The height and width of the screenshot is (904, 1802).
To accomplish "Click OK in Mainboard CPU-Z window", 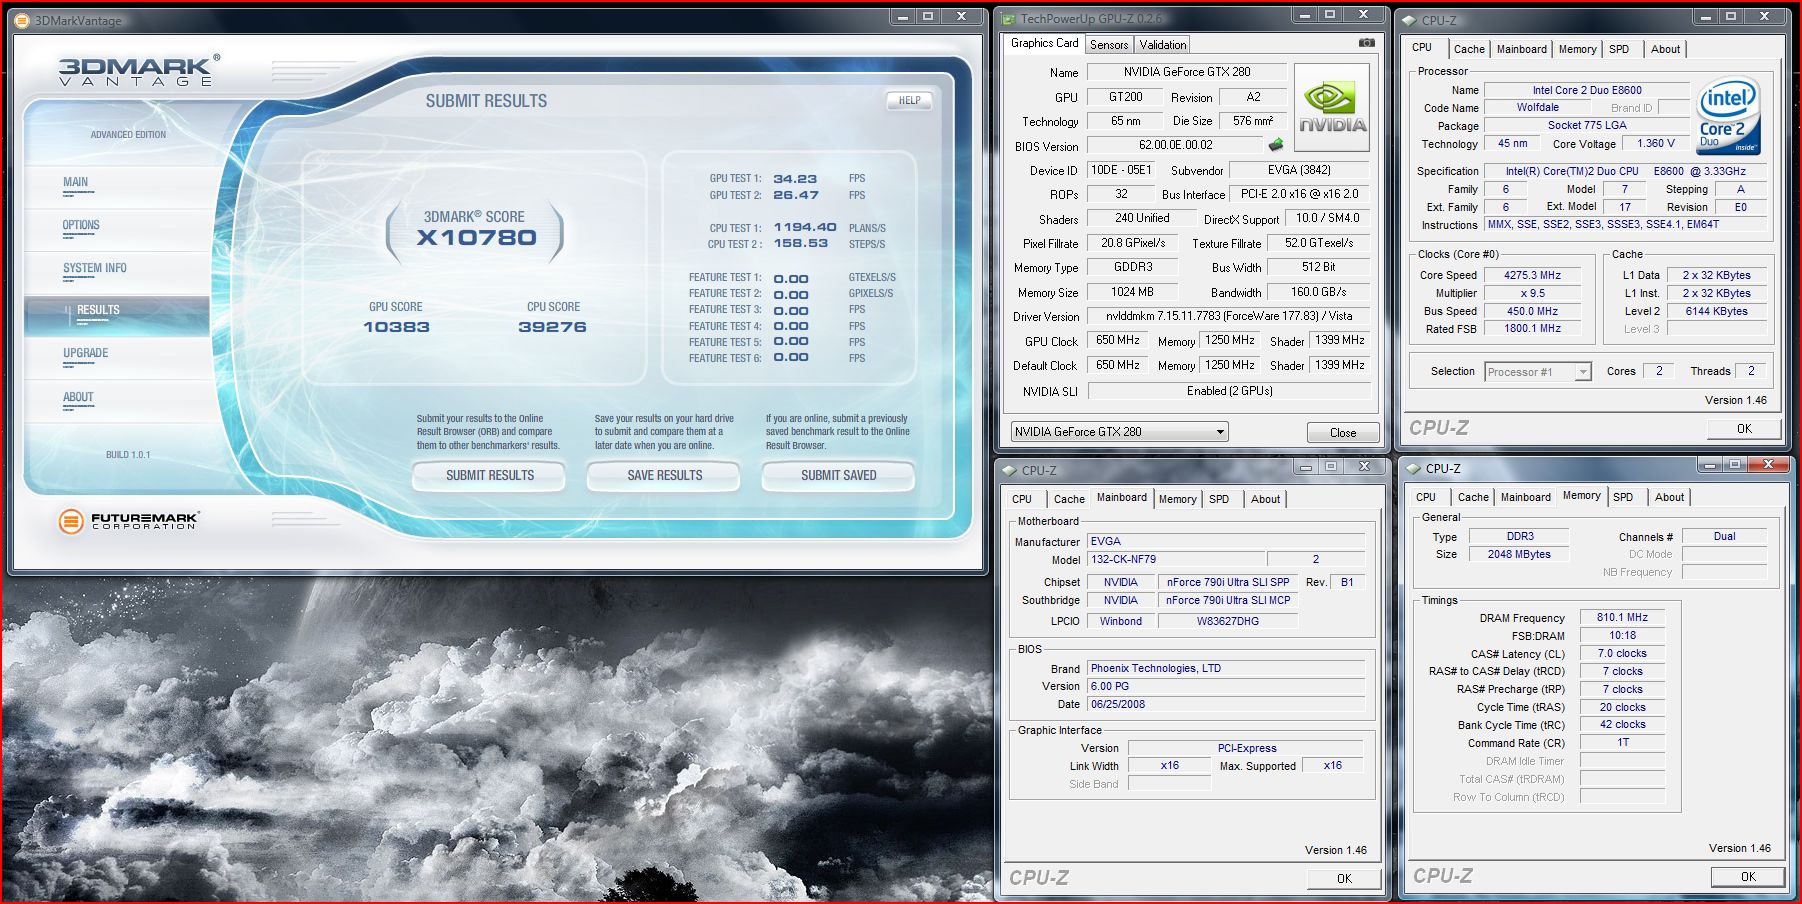I will [1344, 878].
